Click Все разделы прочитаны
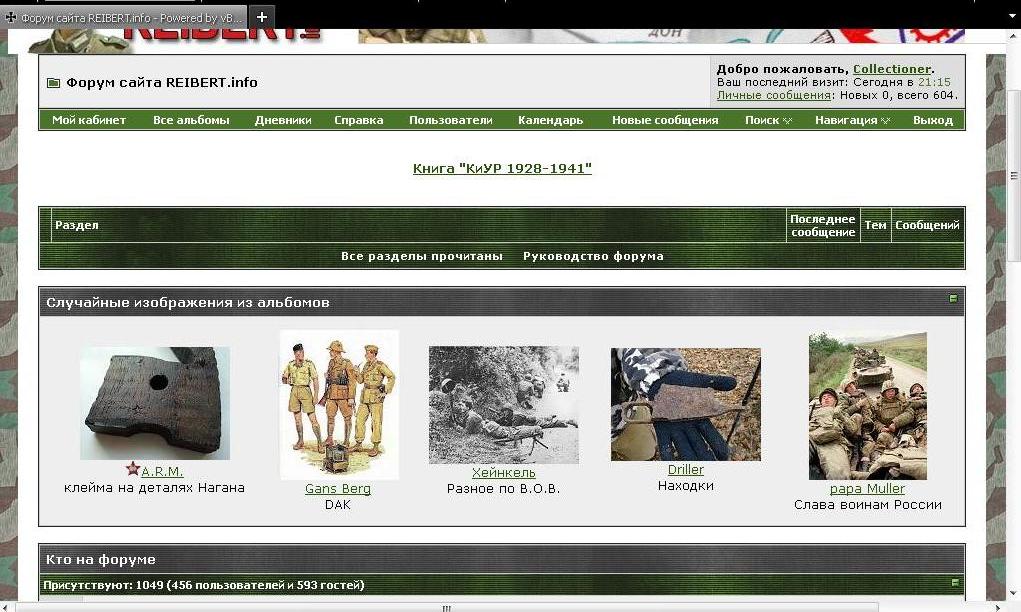This screenshot has height=612, width=1021. [x=422, y=256]
